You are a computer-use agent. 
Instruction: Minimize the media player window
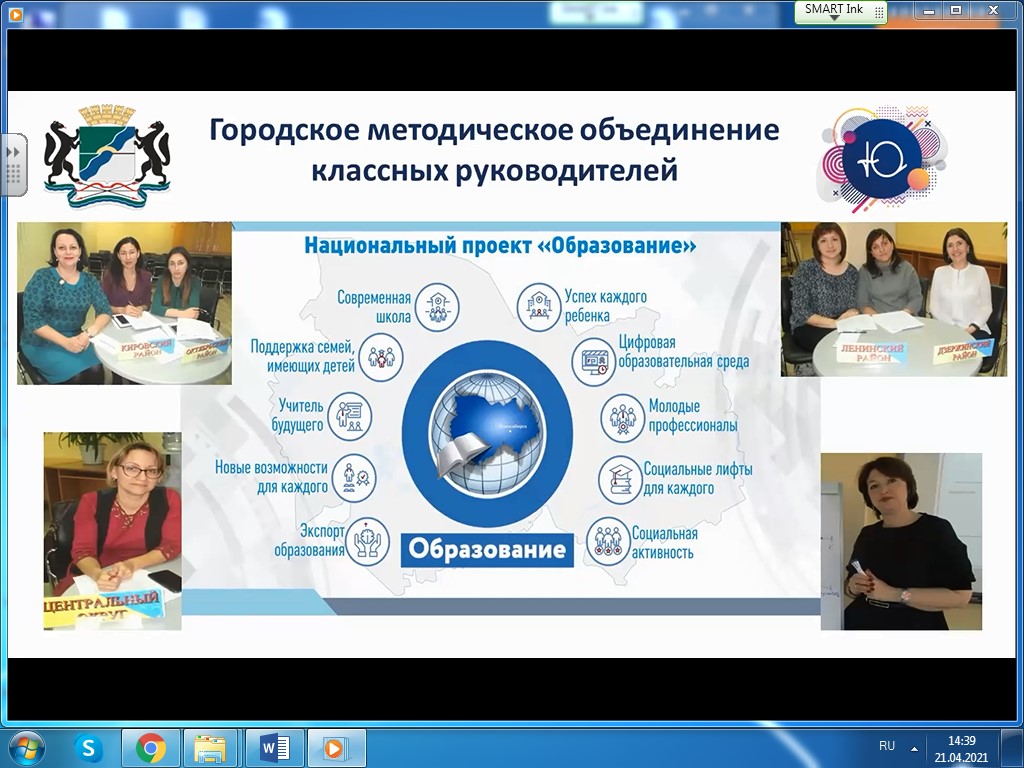(927, 12)
